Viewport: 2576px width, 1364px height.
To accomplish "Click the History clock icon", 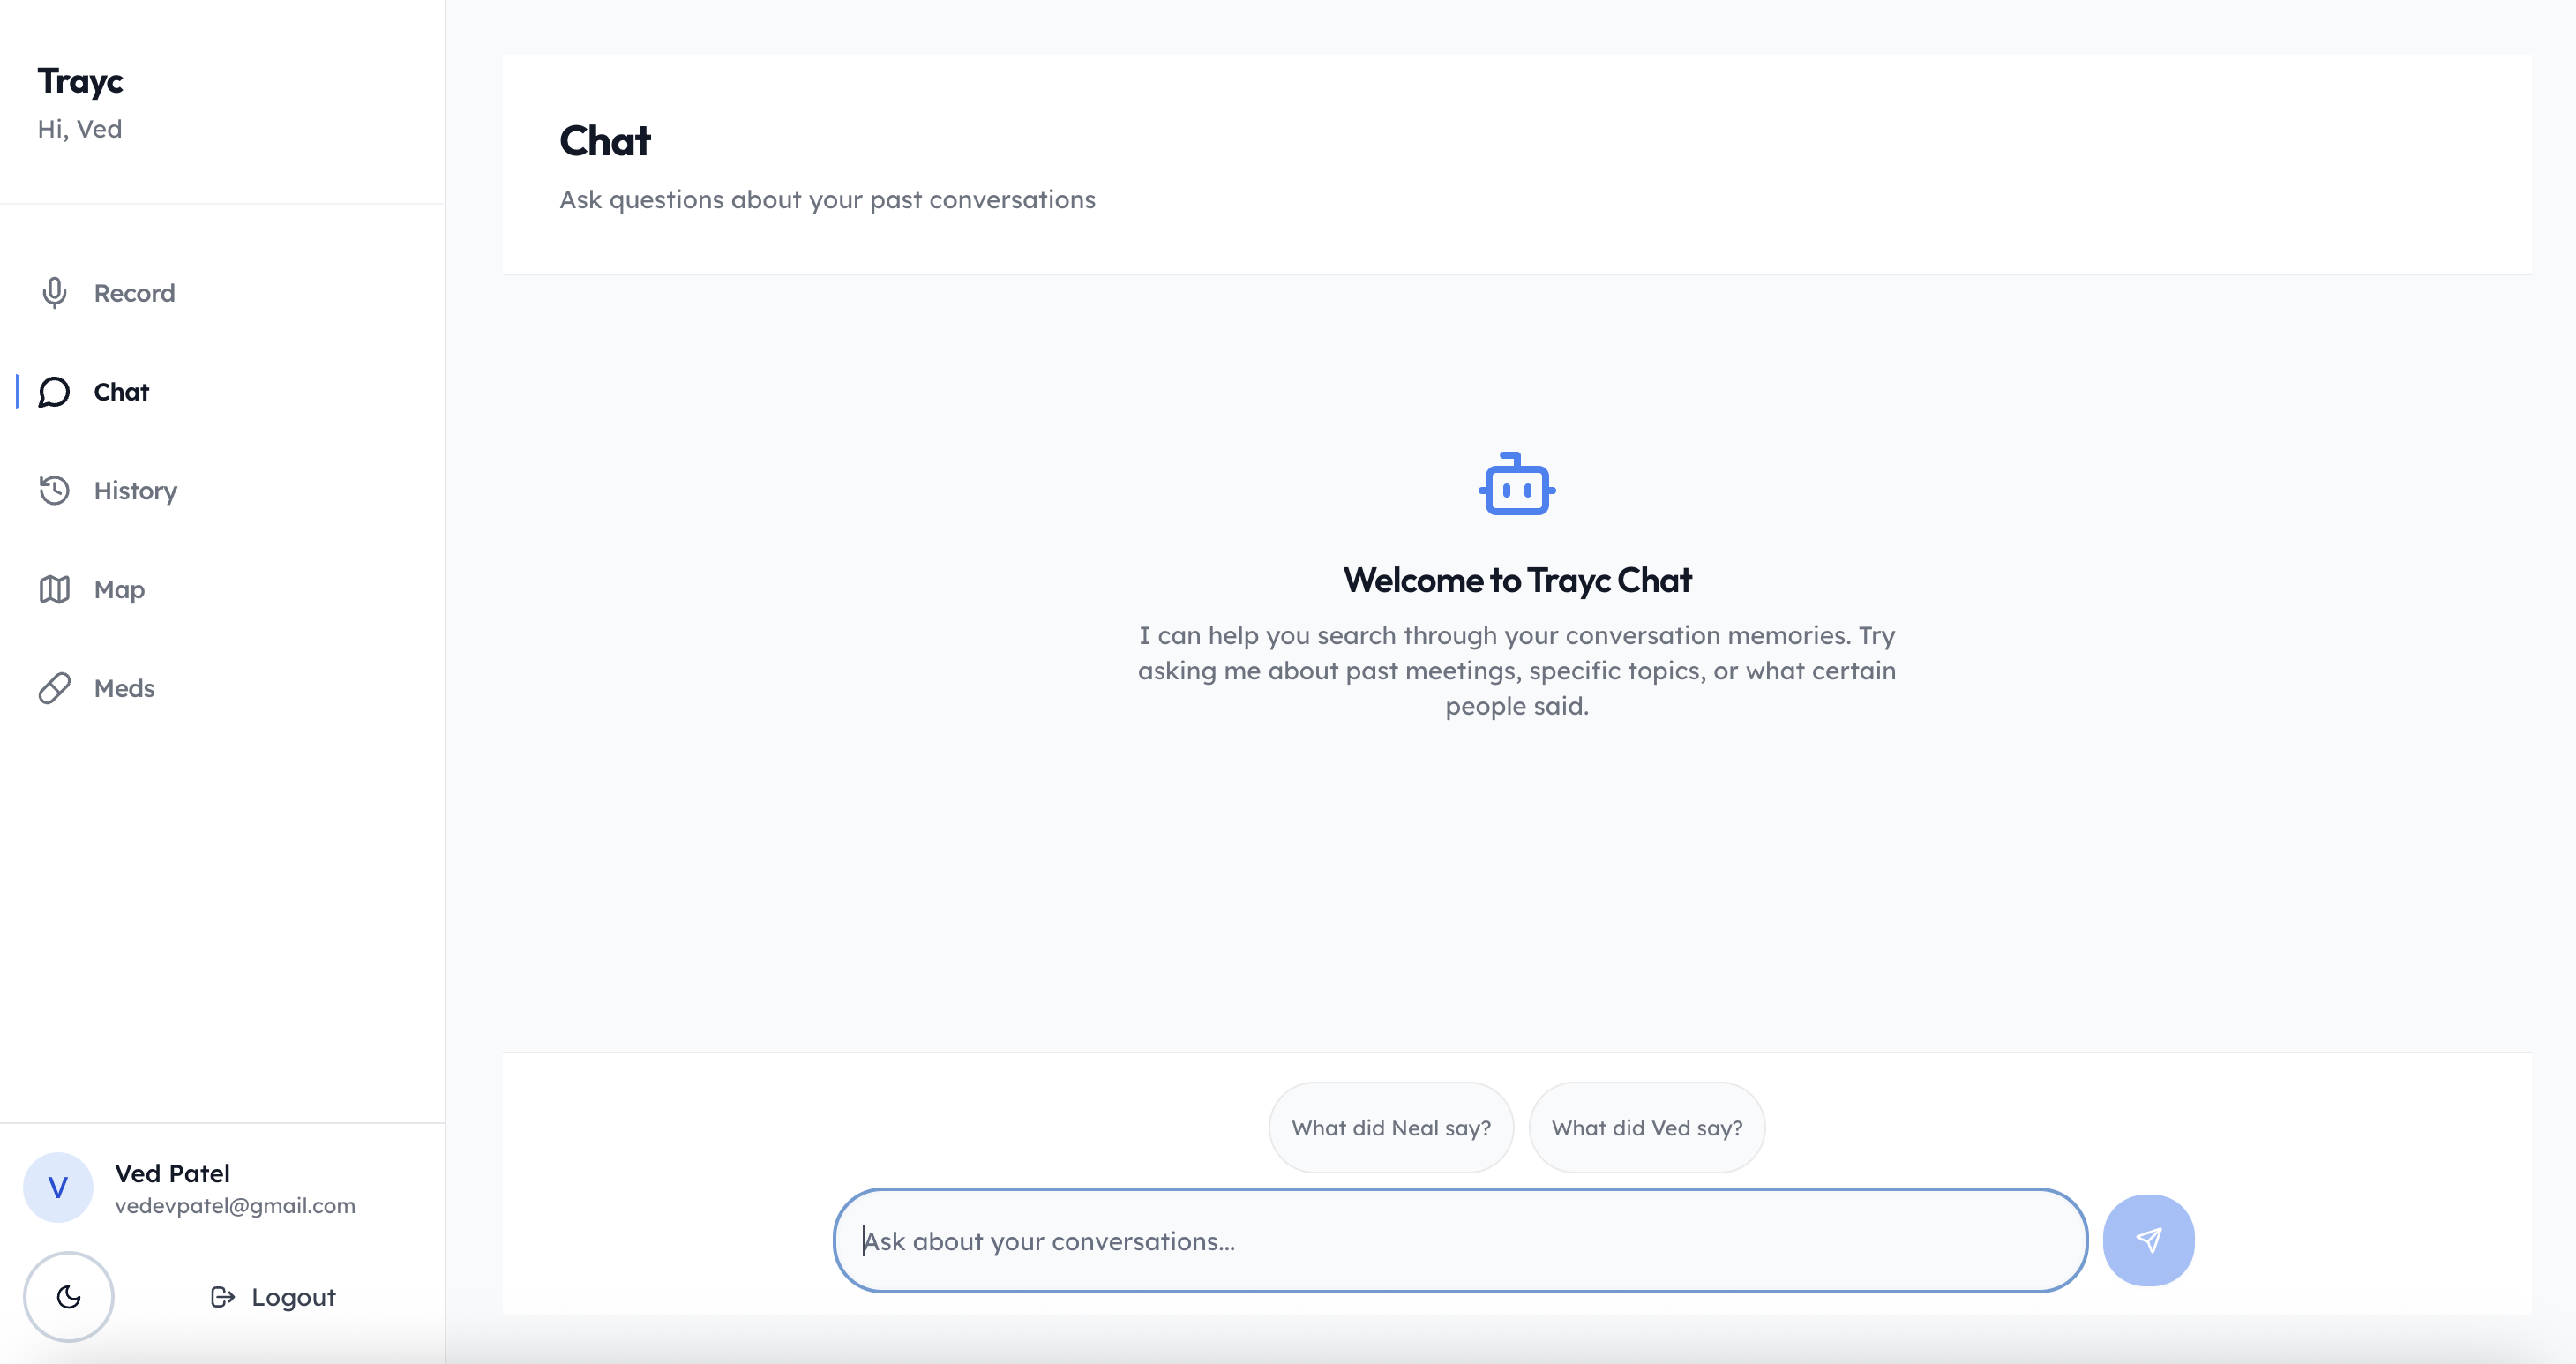I will tap(54, 490).
